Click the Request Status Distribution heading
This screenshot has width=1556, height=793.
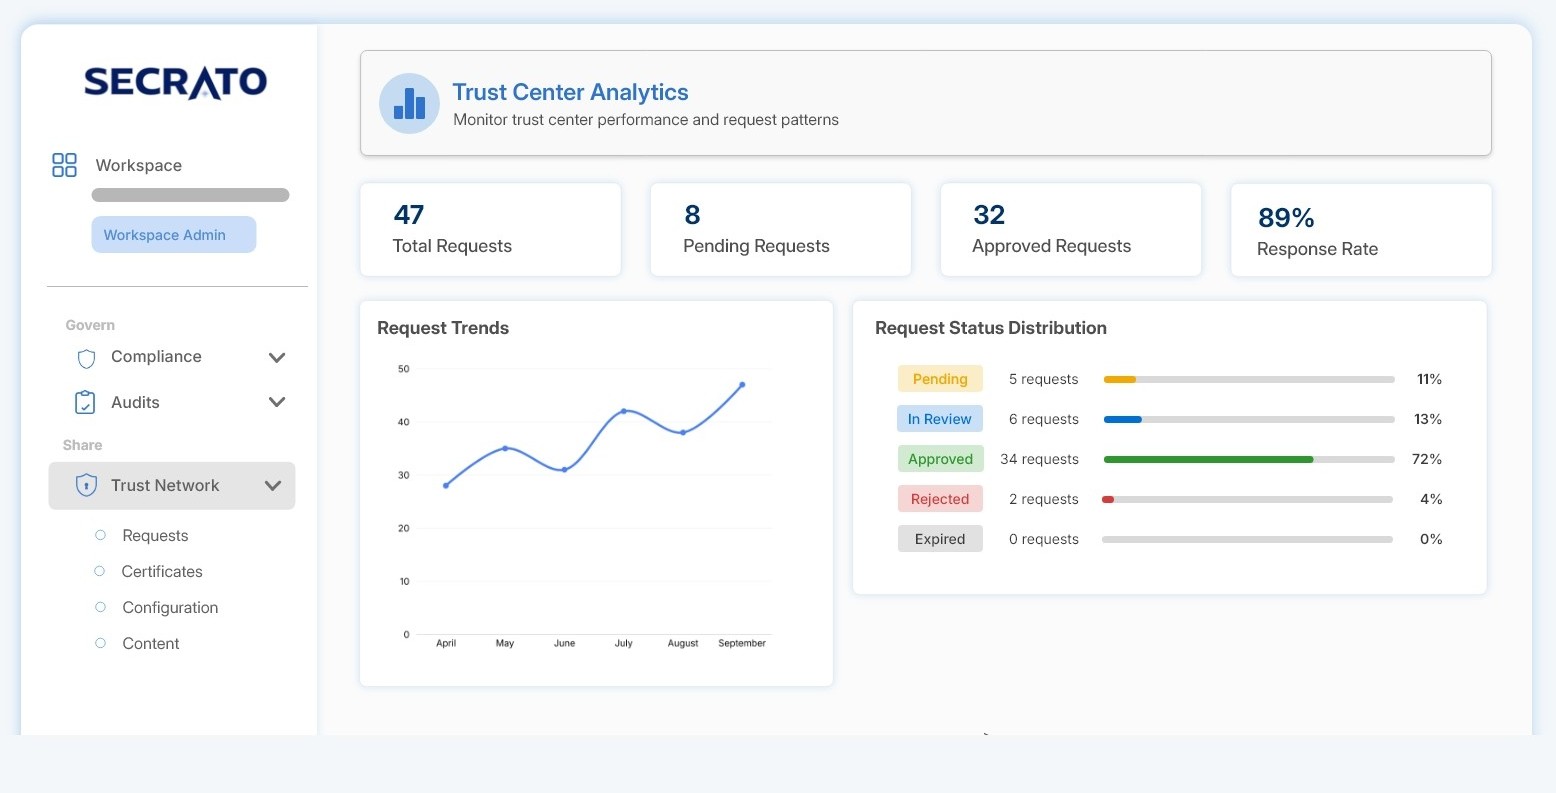pyautogui.click(x=991, y=328)
